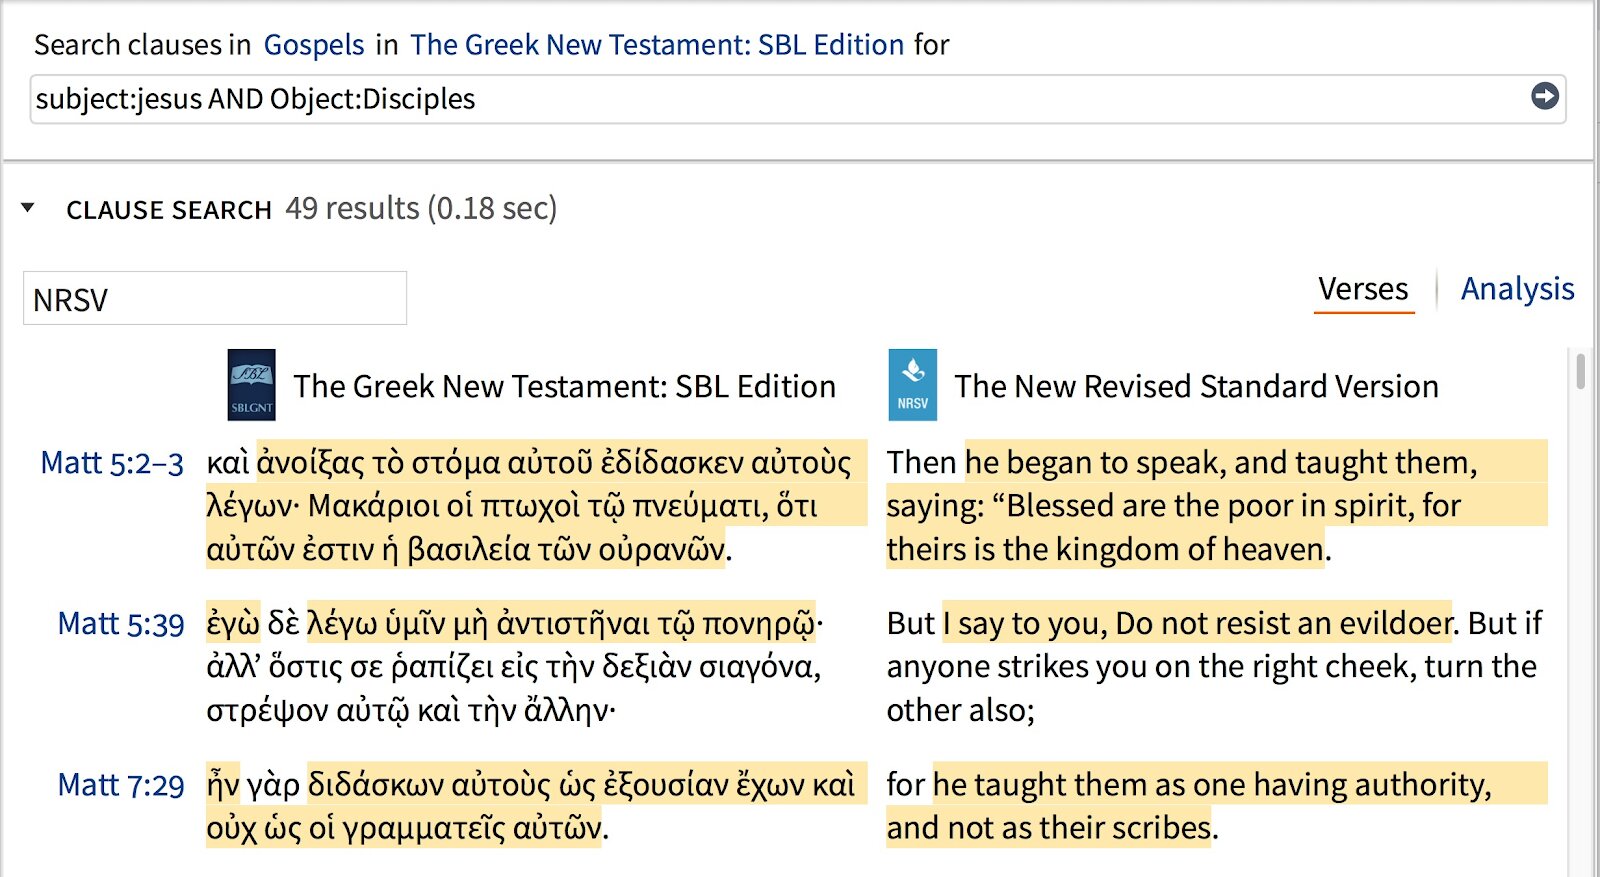This screenshot has height=877, width=1600.
Task: Run search with the arrow button
Action: pyautogui.click(x=1544, y=96)
